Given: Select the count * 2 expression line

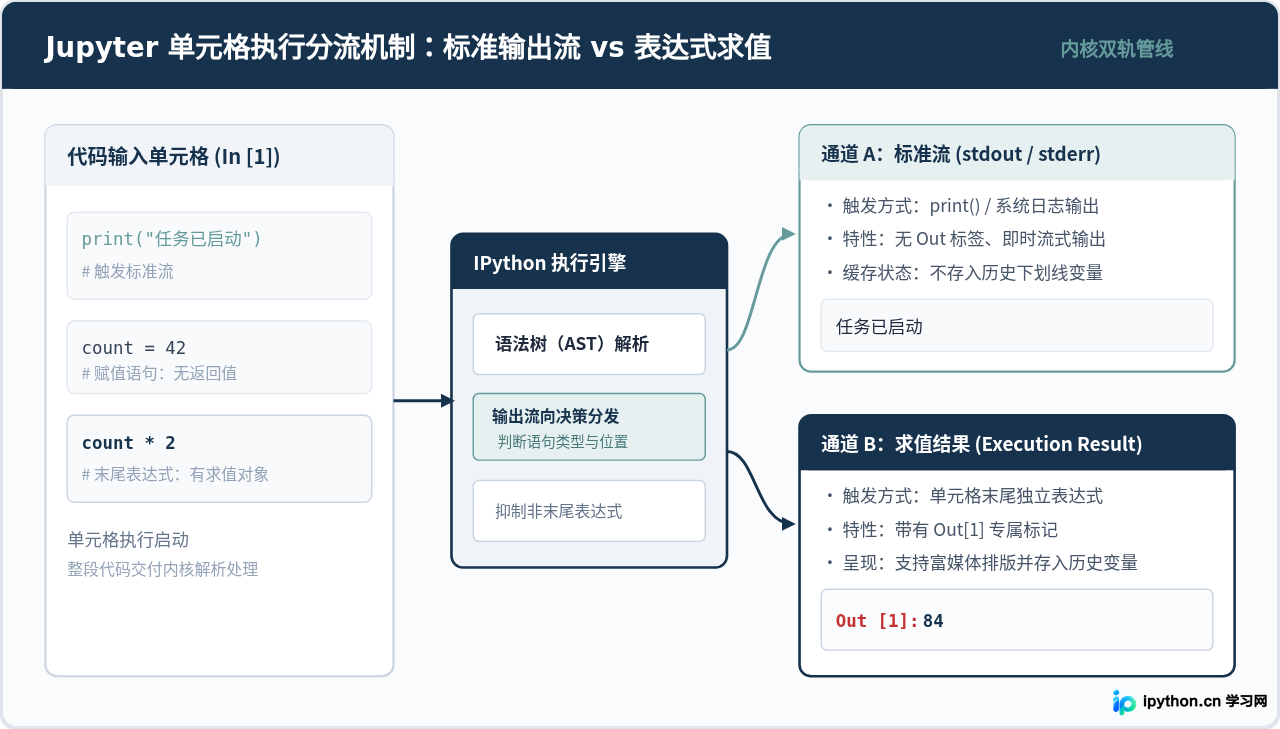Looking at the screenshot, I should [129, 443].
